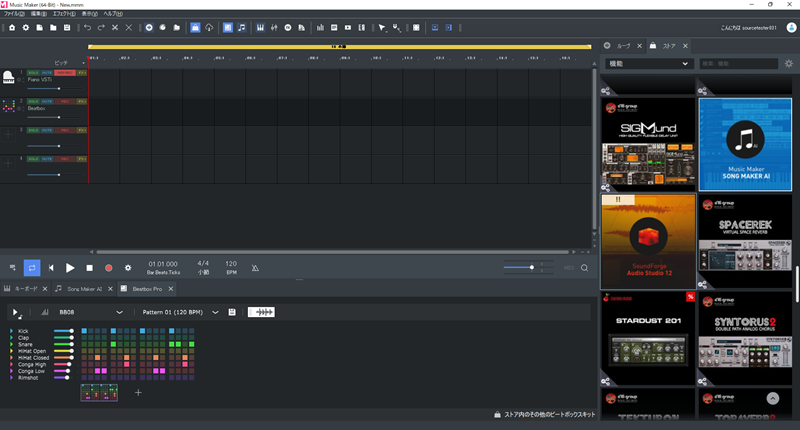800x430 pixels.
Task: Open program settings gear in top toolbar
Action: pyautogui.click(x=26, y=28)
